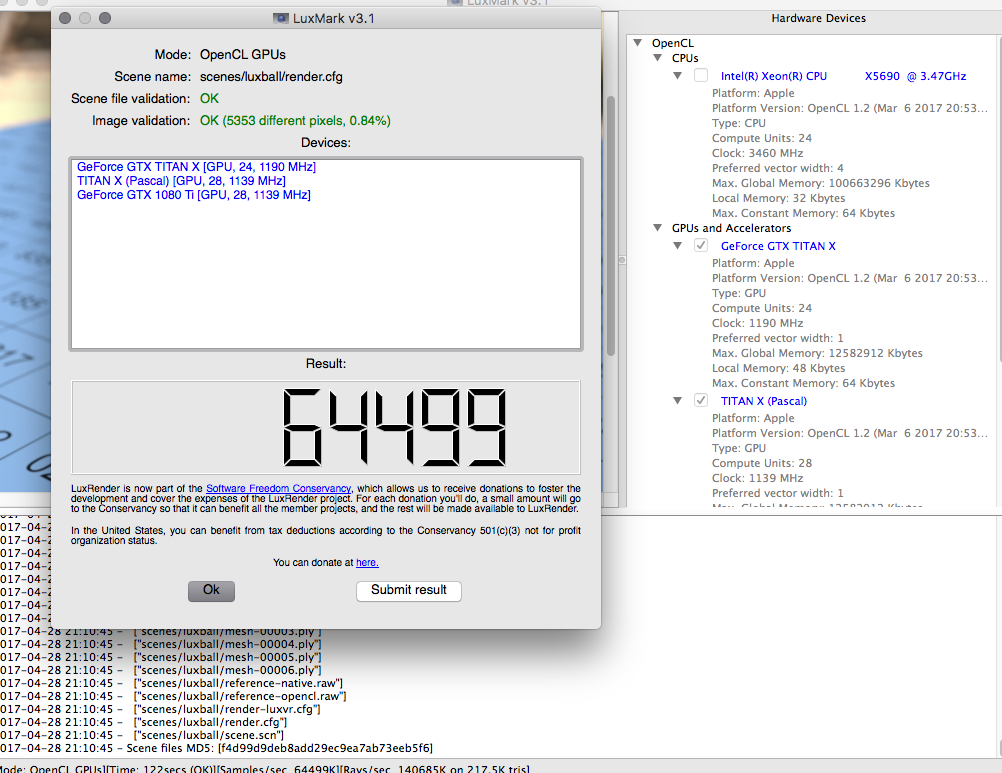The width and height of the screenshot is (1002, 773).
Task: Collapse the GPUs and Accelerators node
Action: pyautogui.click(x=658, y=227)
